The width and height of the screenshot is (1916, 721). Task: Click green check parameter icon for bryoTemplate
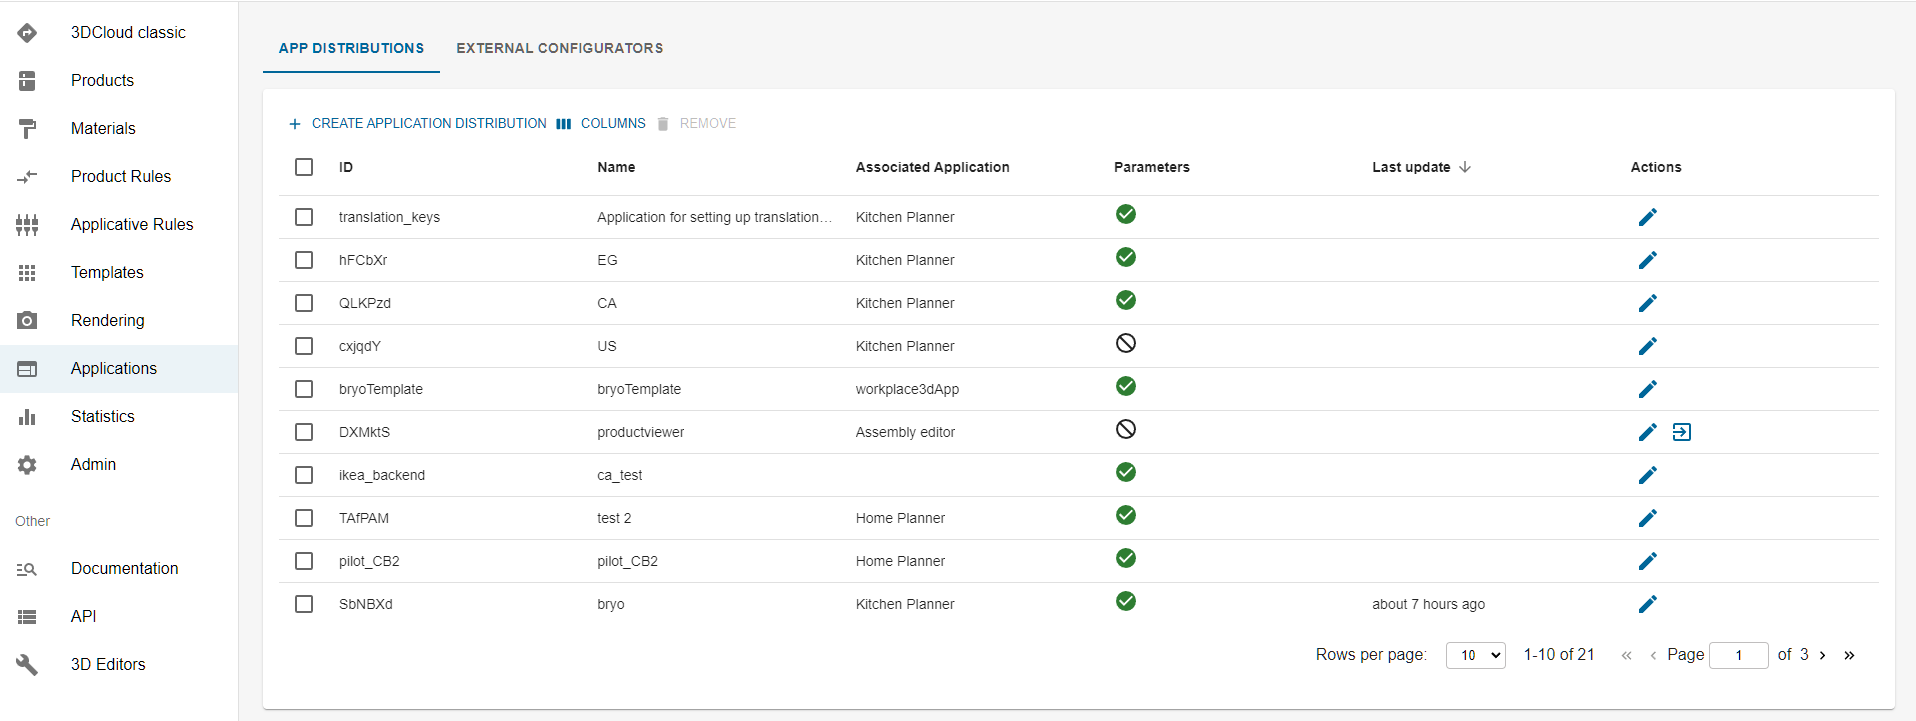pyautogui.click(x=1126, y=386)
